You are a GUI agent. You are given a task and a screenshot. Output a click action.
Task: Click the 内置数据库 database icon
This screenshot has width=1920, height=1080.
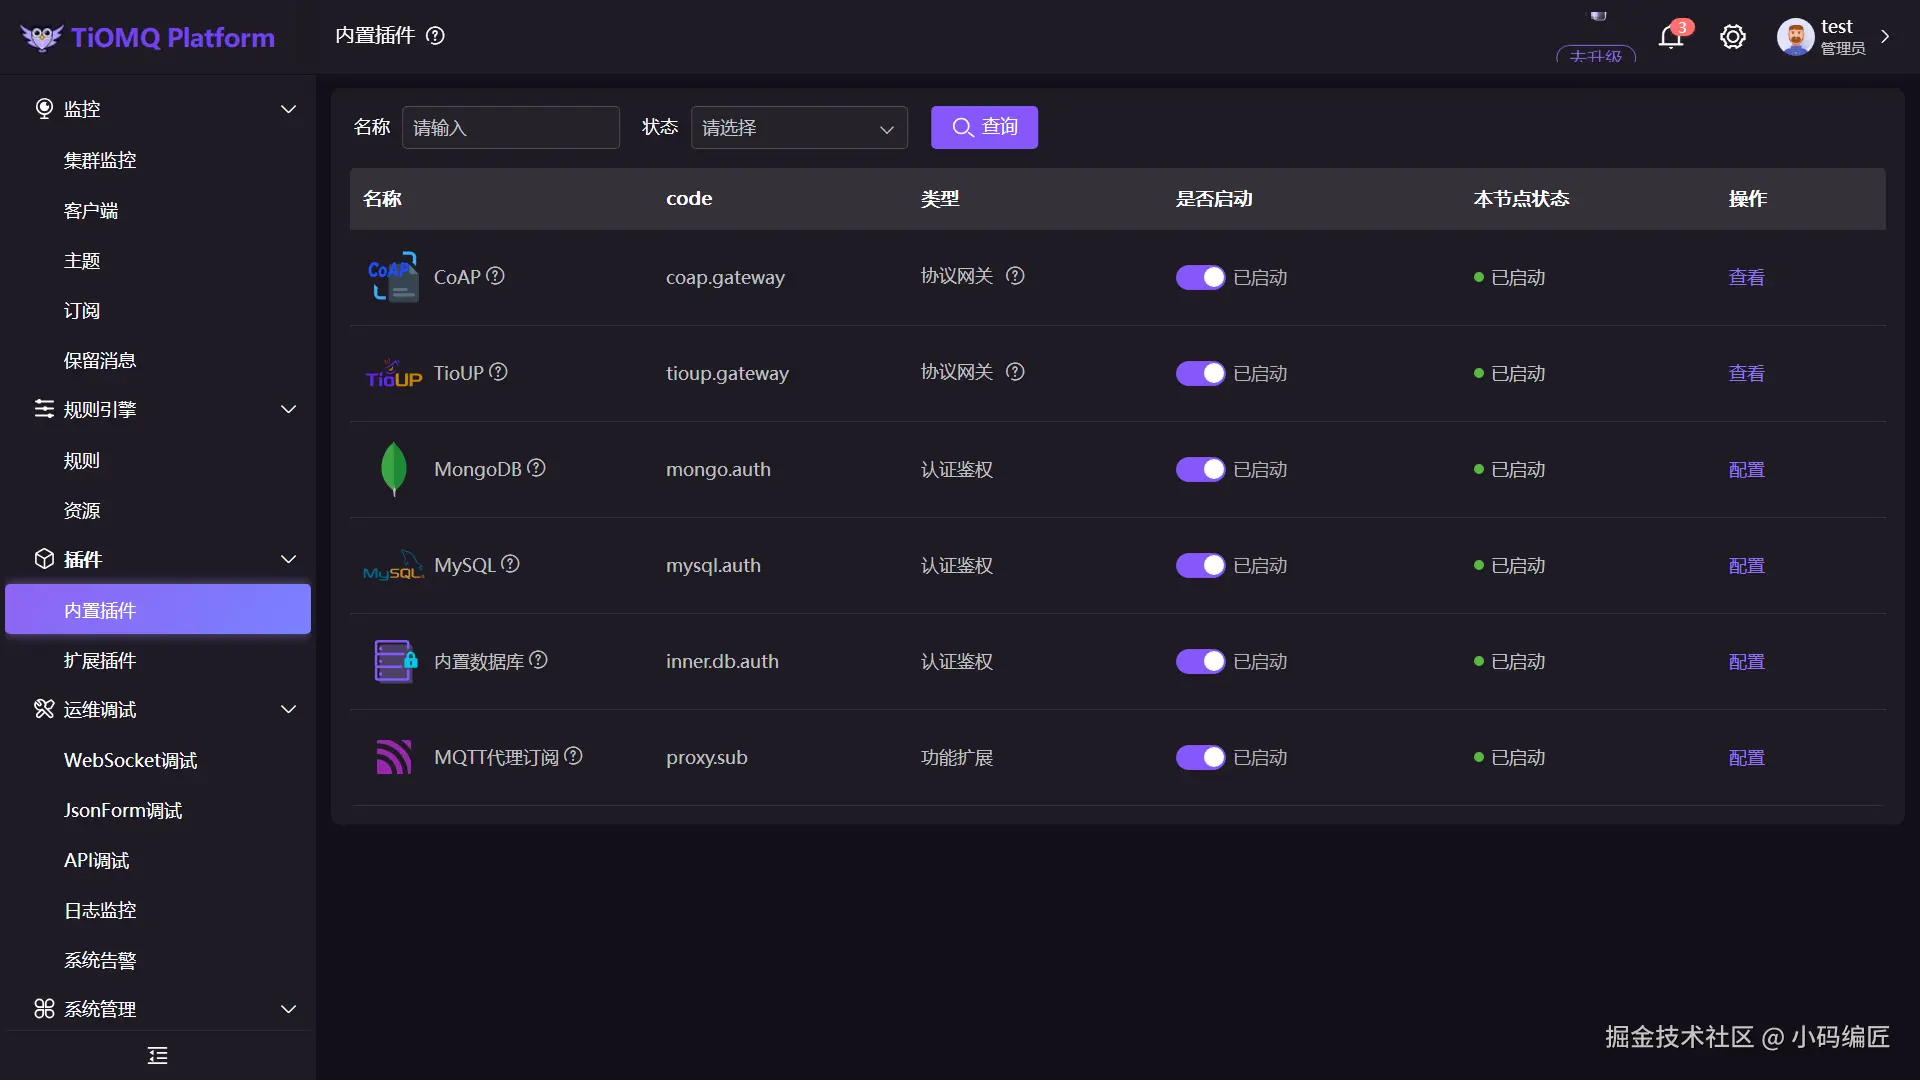[x=394, y=661]
